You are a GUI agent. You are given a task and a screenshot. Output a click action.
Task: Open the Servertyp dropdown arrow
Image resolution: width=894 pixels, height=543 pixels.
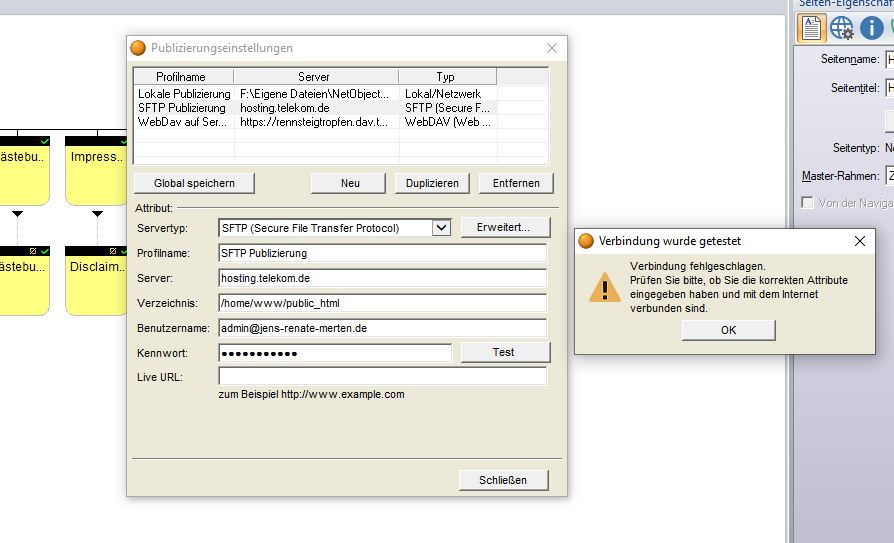tap(441, 228)
